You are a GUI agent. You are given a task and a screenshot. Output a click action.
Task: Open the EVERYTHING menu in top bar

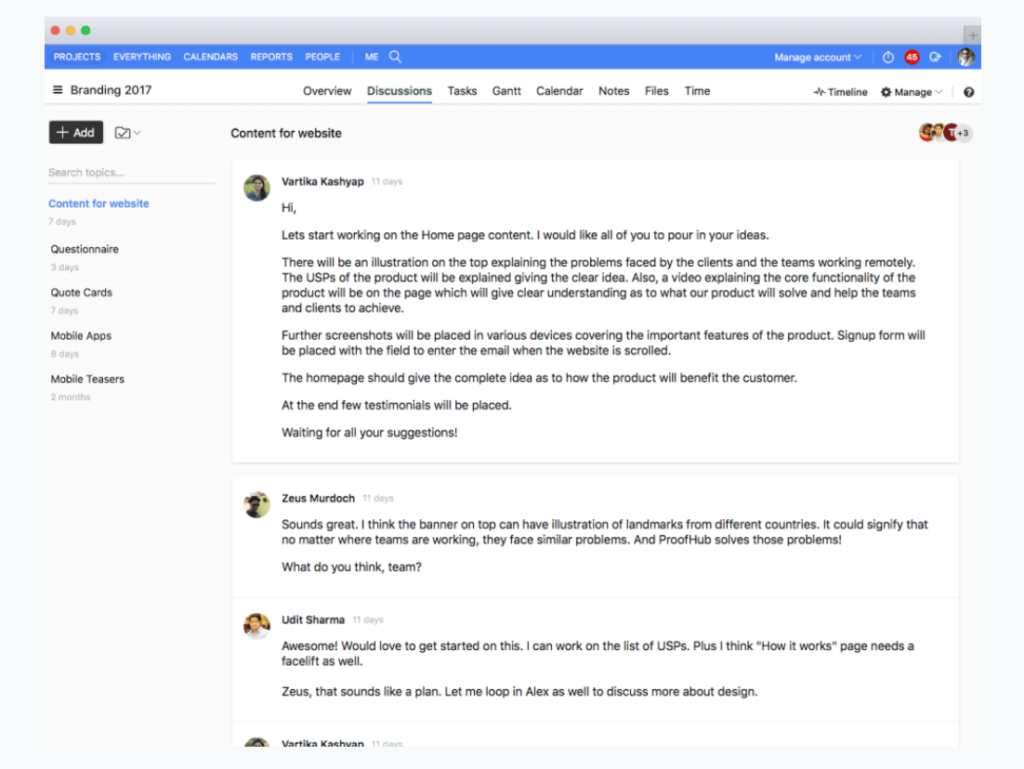point(142,57)
